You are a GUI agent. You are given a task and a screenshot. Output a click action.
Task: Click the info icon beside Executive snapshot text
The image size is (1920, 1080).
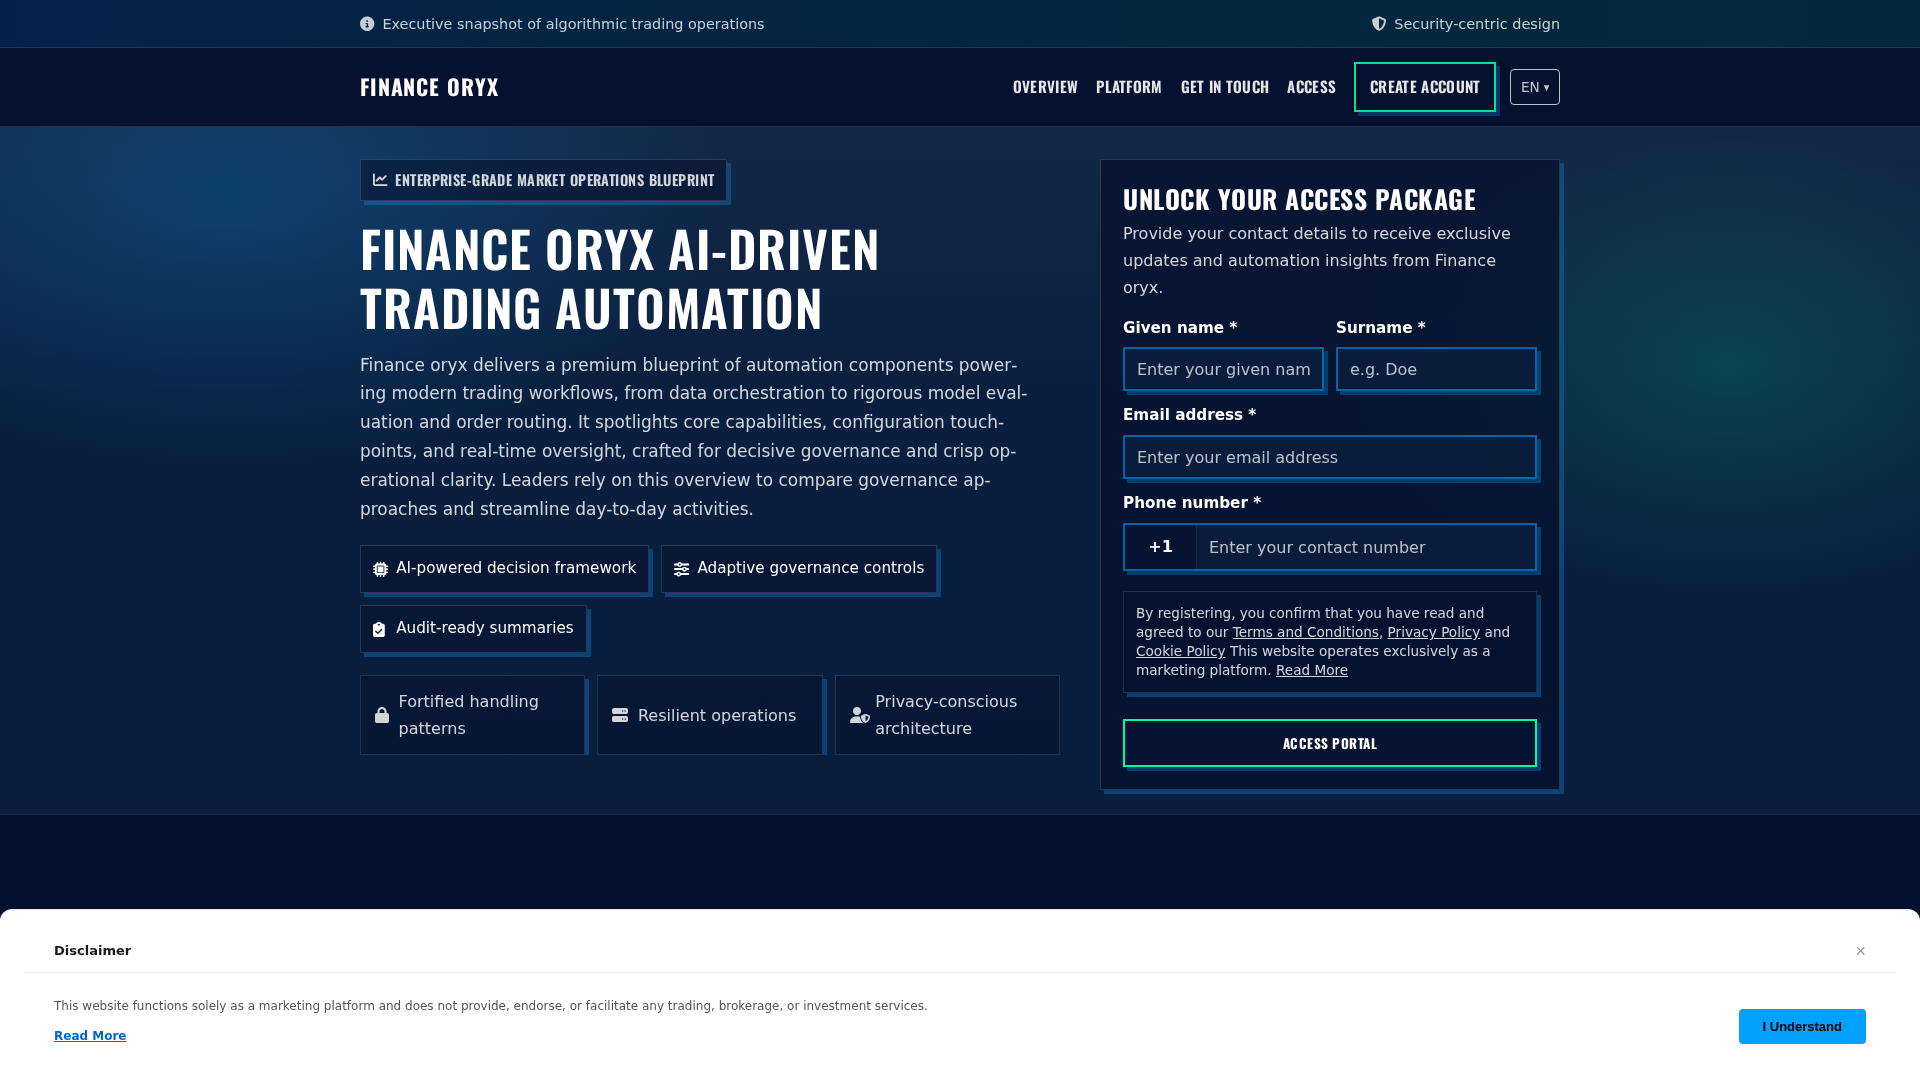coord(367,24)
